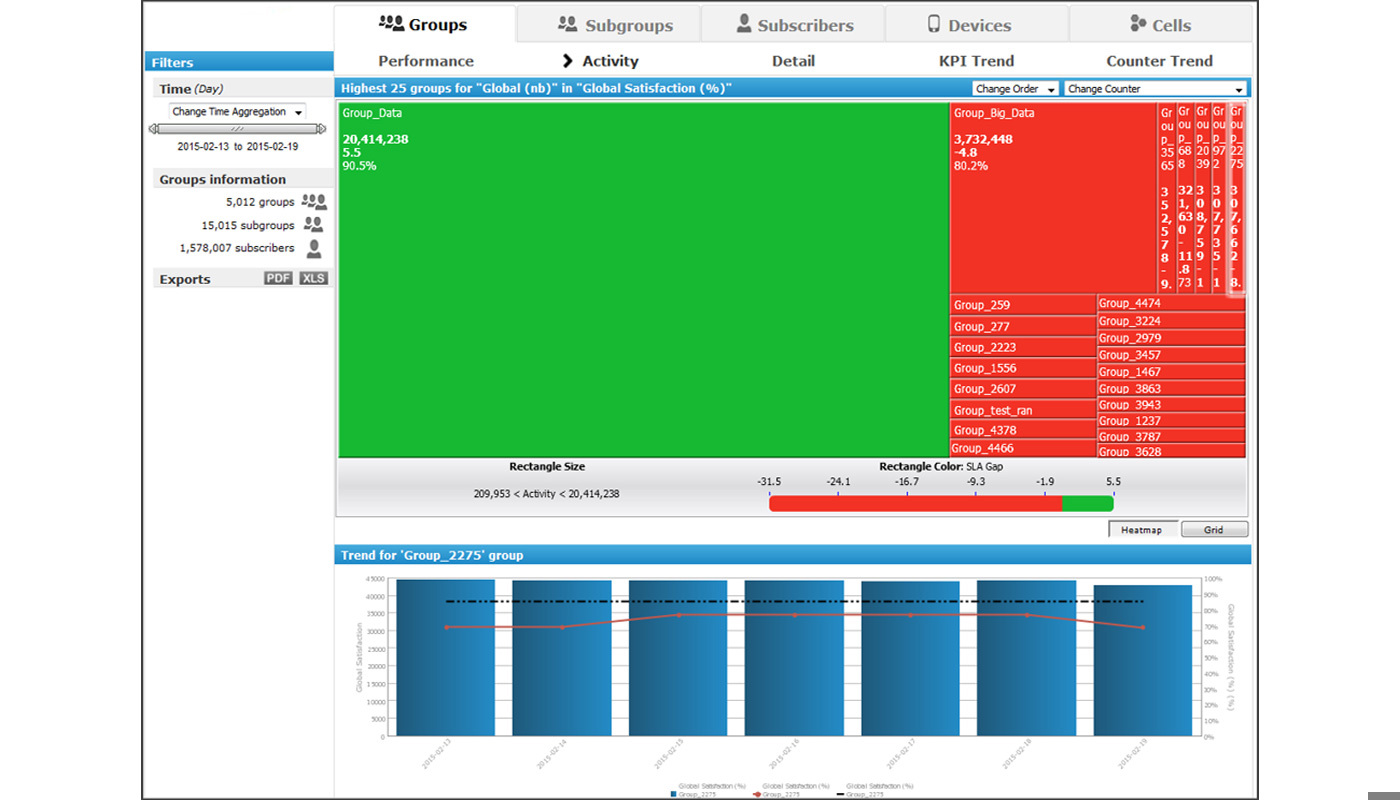Open the Change Time Aggregation dropdown

click(237, 112)
